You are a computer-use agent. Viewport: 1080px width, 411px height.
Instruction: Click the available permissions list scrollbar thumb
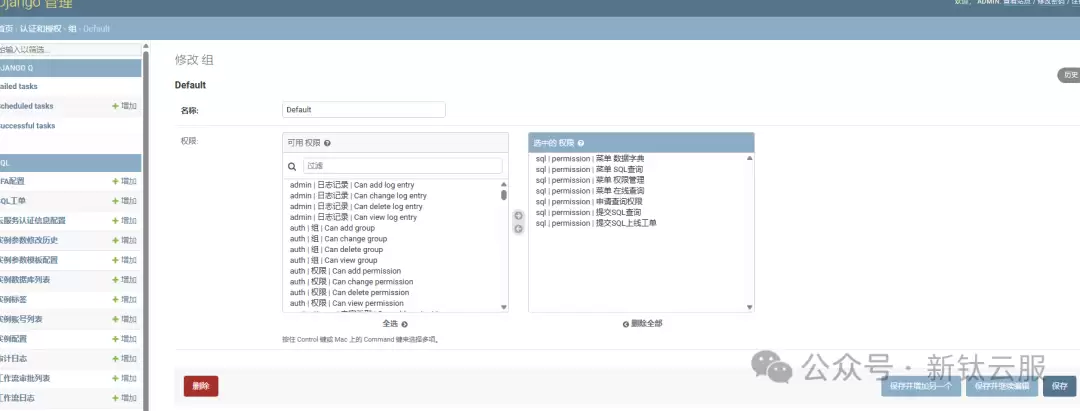pos(503,195)
